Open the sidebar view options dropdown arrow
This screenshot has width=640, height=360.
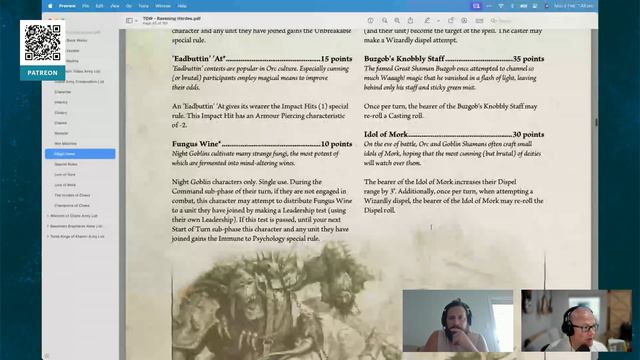coord(136,21)
